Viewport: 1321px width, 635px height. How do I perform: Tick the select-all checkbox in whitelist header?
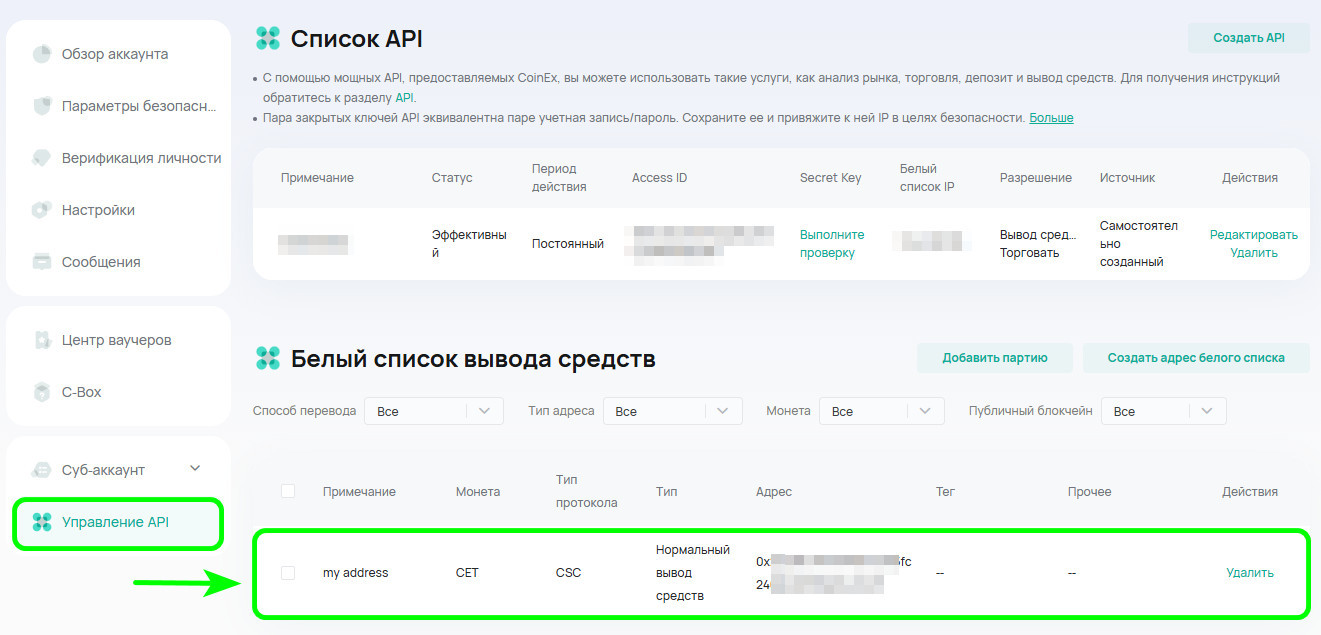point(288,491)
